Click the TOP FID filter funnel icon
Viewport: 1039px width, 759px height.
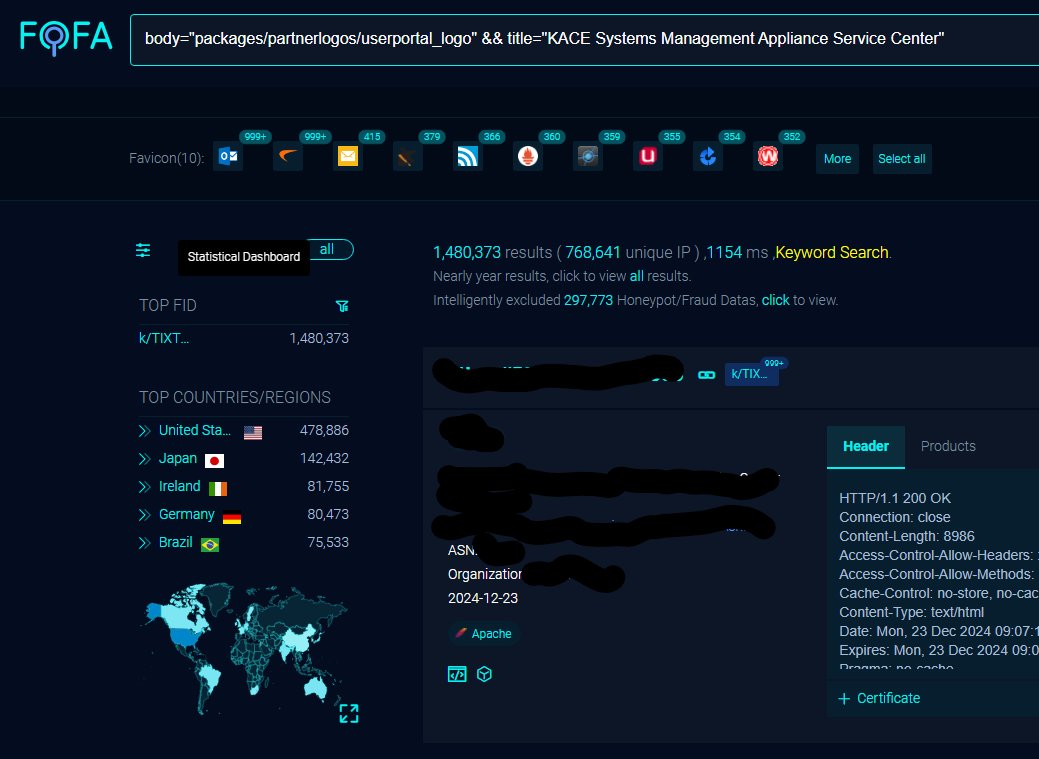(342, 306)
